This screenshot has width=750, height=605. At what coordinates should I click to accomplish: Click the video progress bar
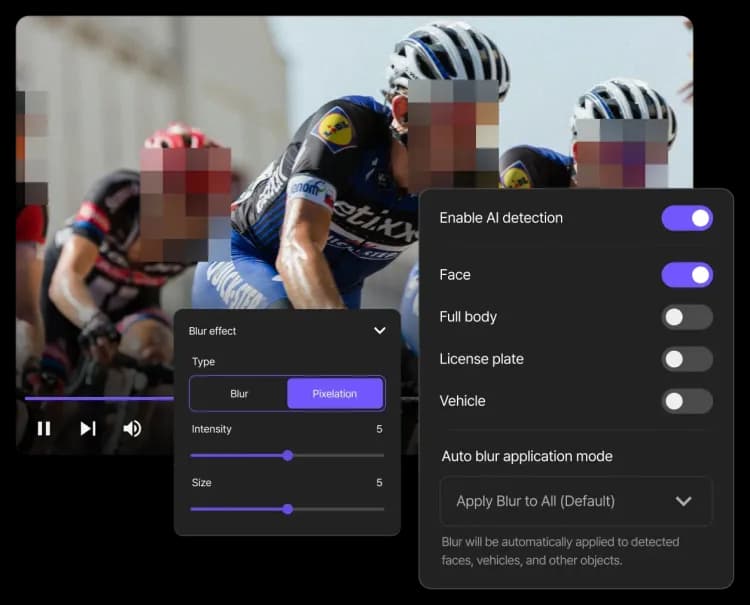pyautogui.click(x=100, y=398)
